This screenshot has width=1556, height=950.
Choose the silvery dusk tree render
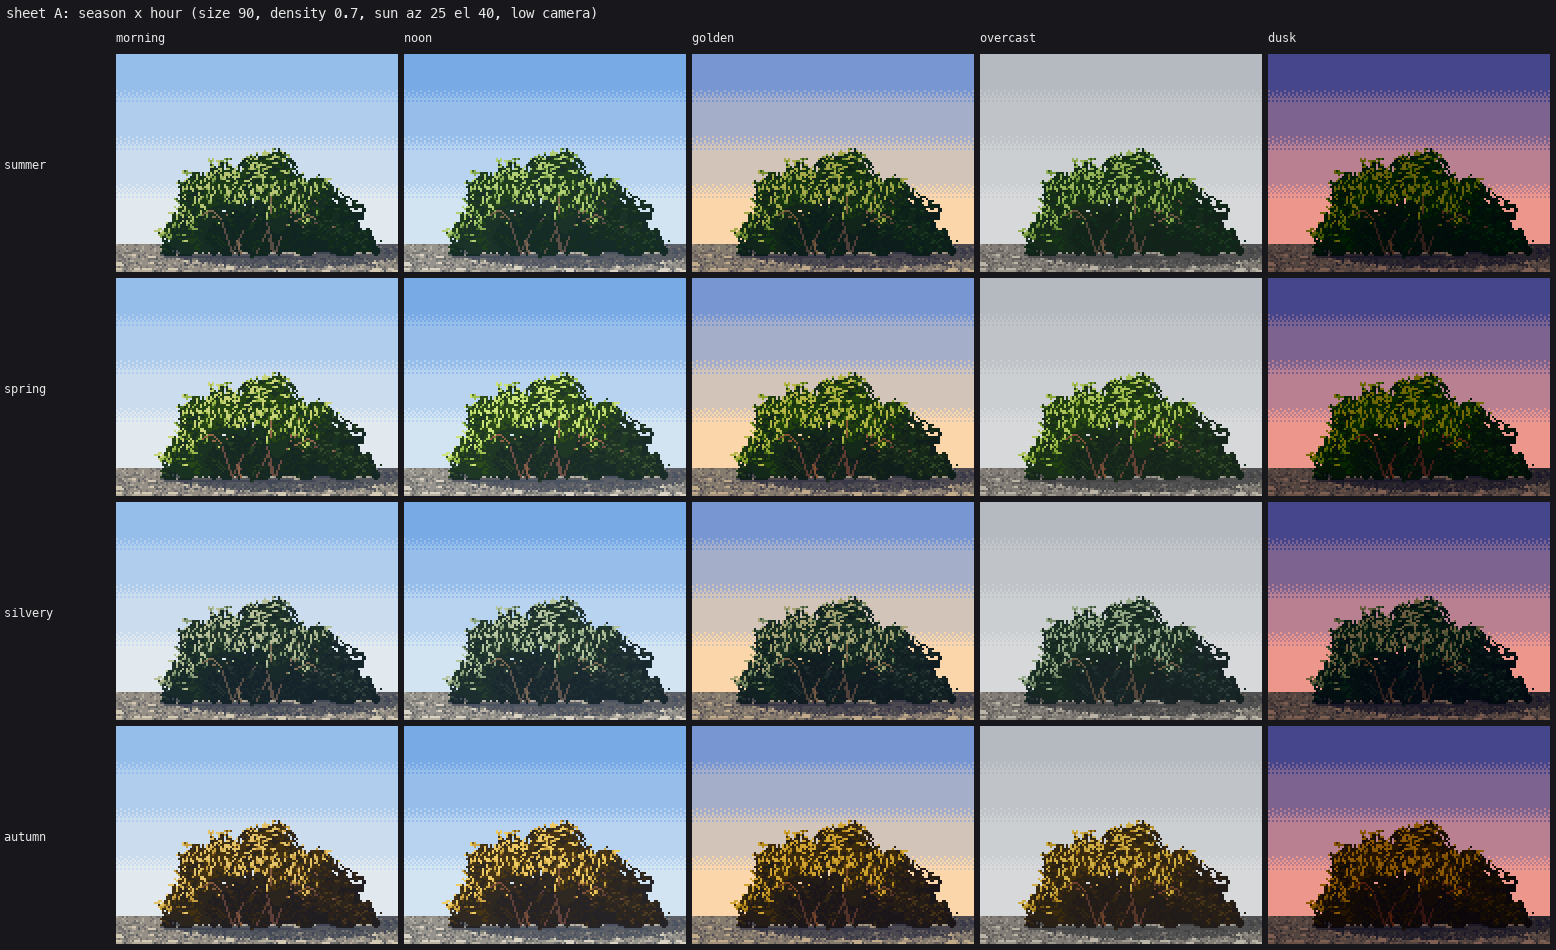[x=1409, y=611]
